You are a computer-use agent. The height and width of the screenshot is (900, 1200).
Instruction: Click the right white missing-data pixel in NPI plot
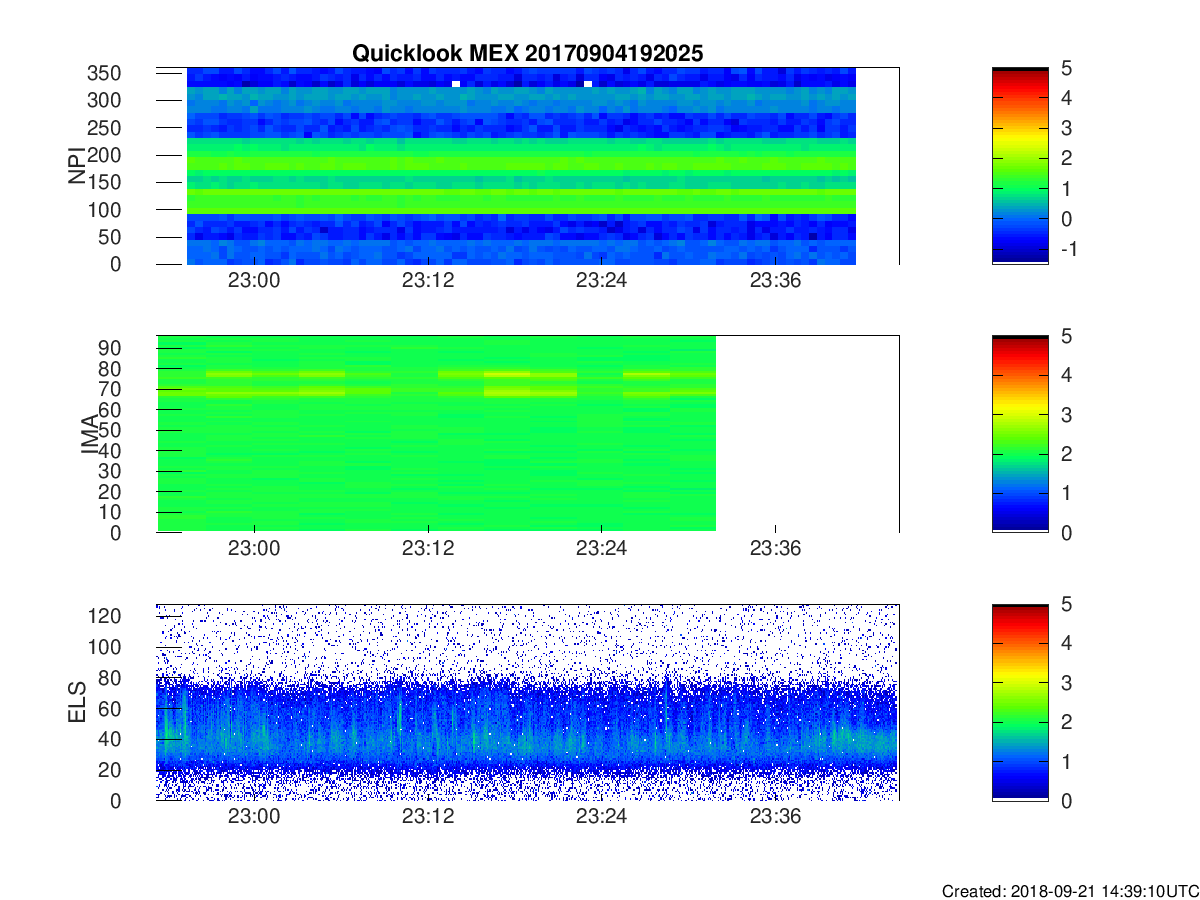pyautogui.click(x=588, y=84)
